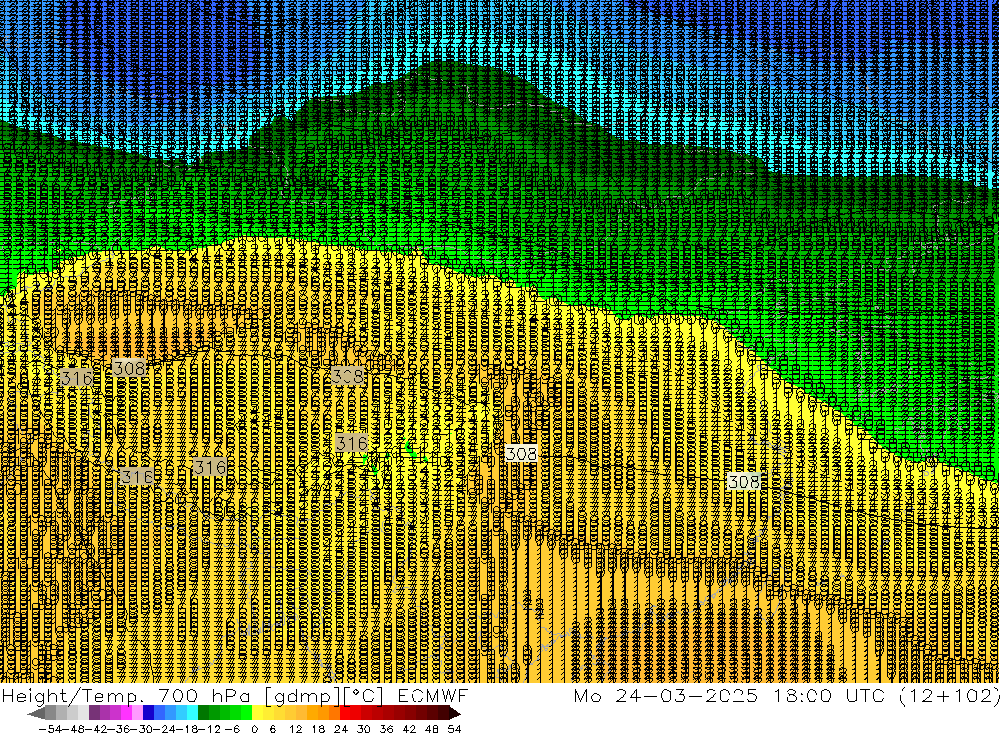Click the '18:00 UTC' time text
This screenshot has width=1000, height=733.
830,696
